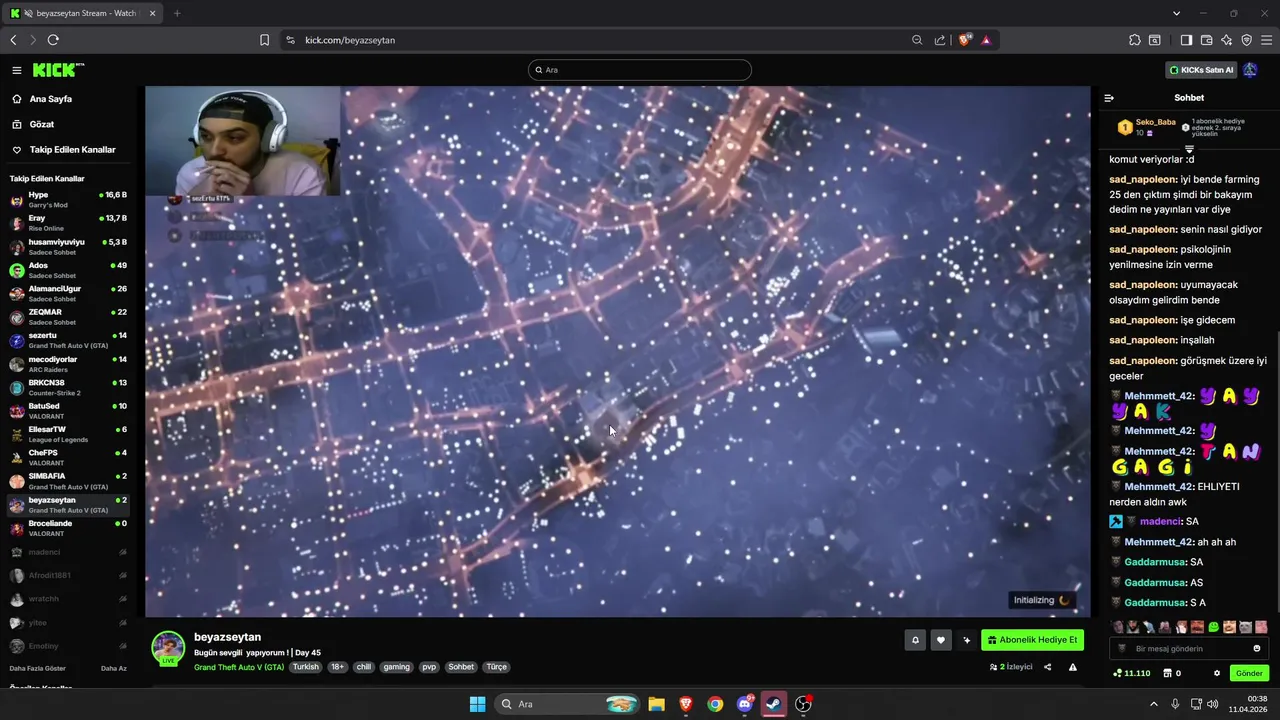Select the Turkish tag

[x=305, y=667]
